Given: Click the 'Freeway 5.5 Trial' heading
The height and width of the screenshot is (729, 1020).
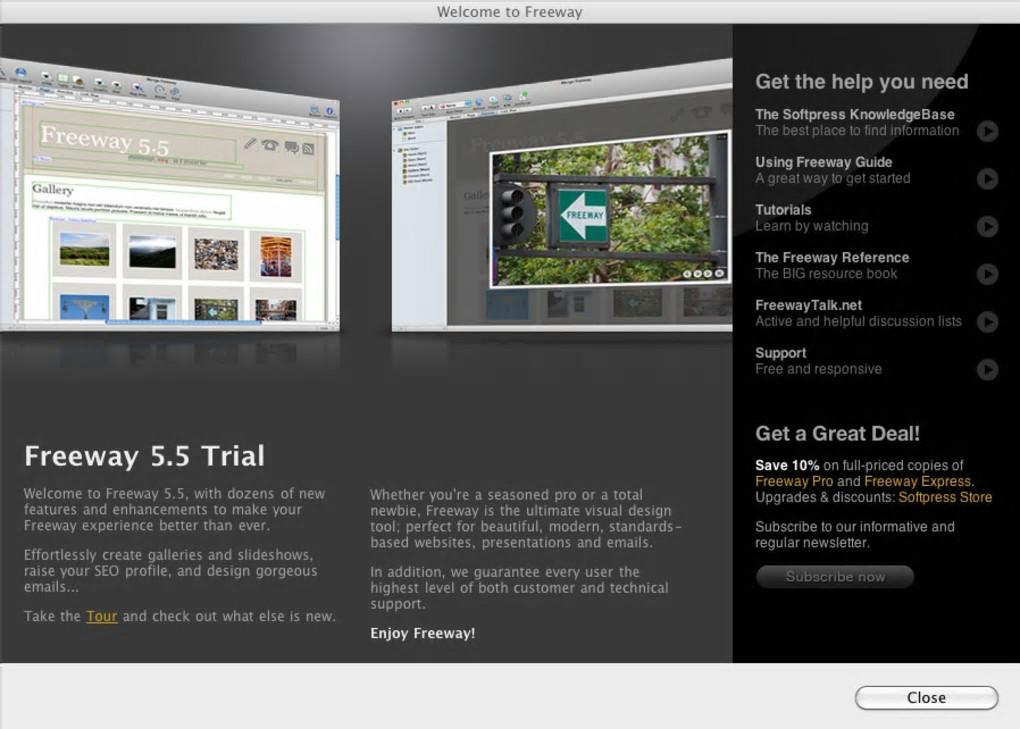Looking at the screenshot, I should point(144,456).
